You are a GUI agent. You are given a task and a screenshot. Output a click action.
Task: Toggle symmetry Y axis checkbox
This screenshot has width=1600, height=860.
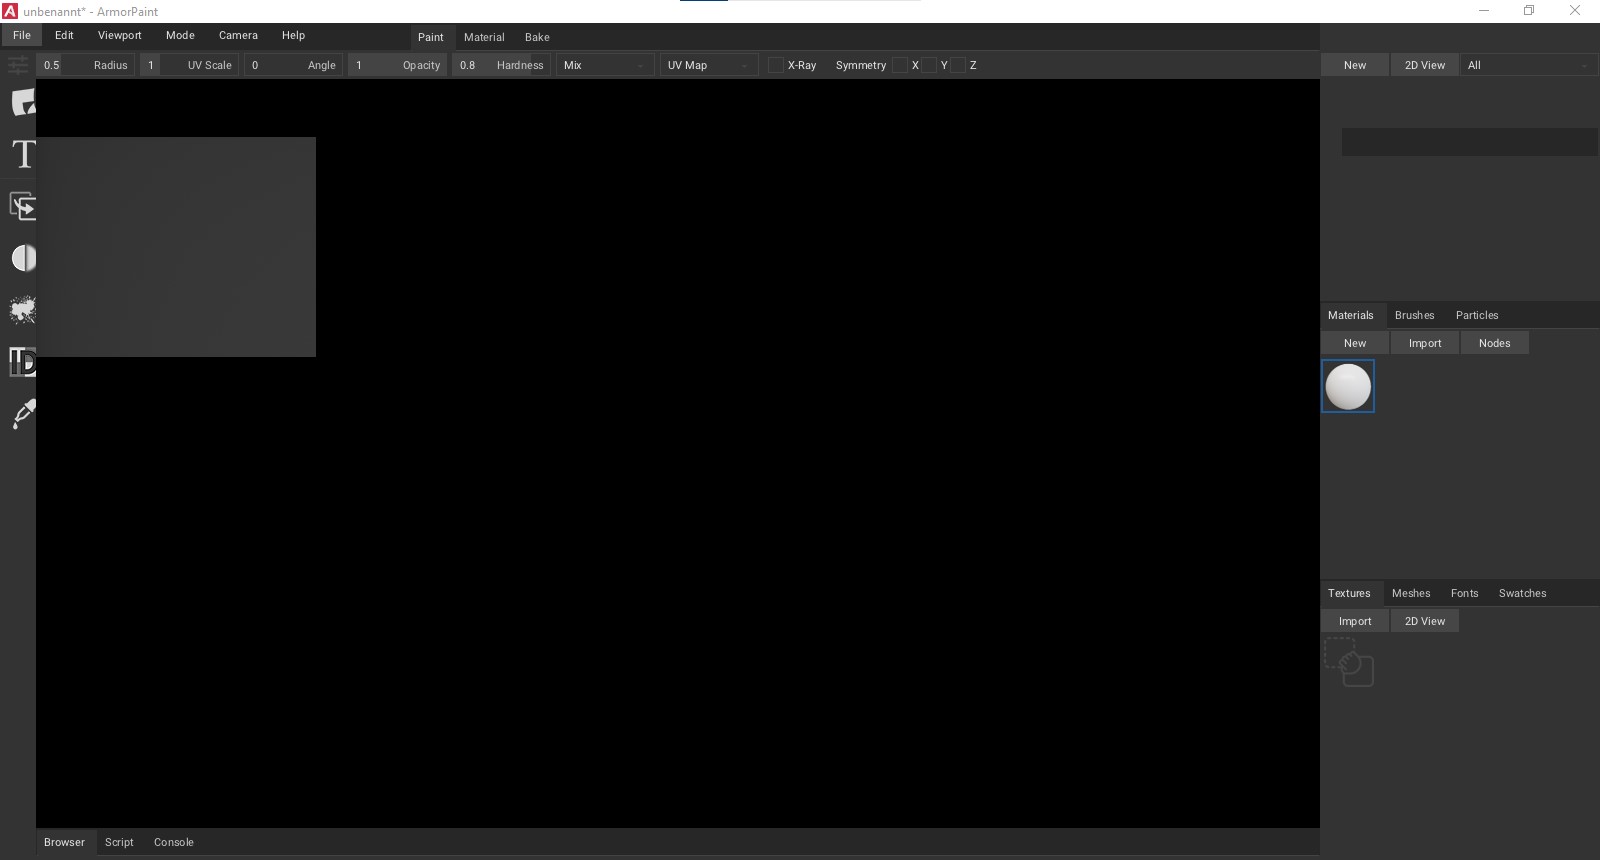(x=929, y=65)
